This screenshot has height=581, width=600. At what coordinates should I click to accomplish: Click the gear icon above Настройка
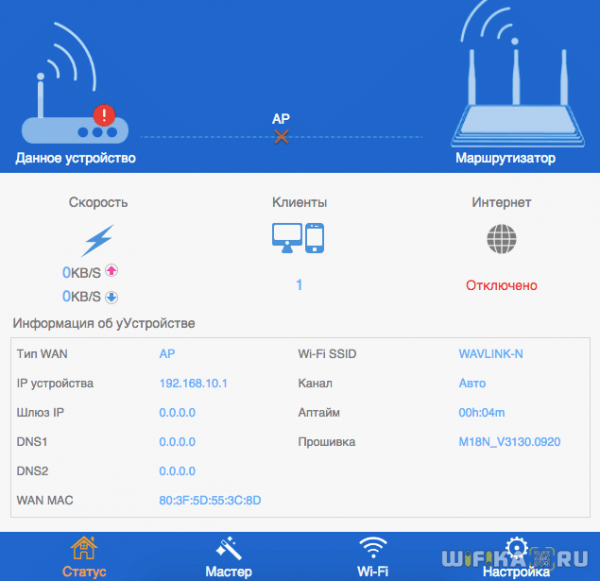point(517,548)
